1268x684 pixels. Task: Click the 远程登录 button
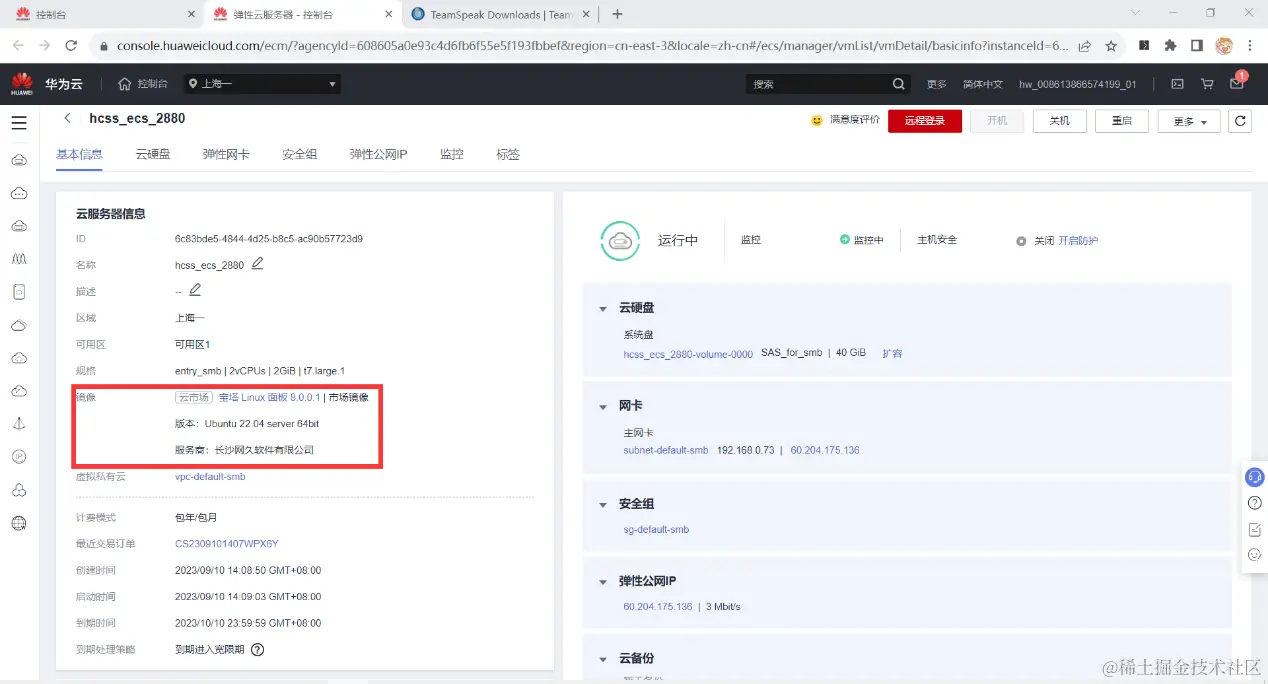[925, 121]
